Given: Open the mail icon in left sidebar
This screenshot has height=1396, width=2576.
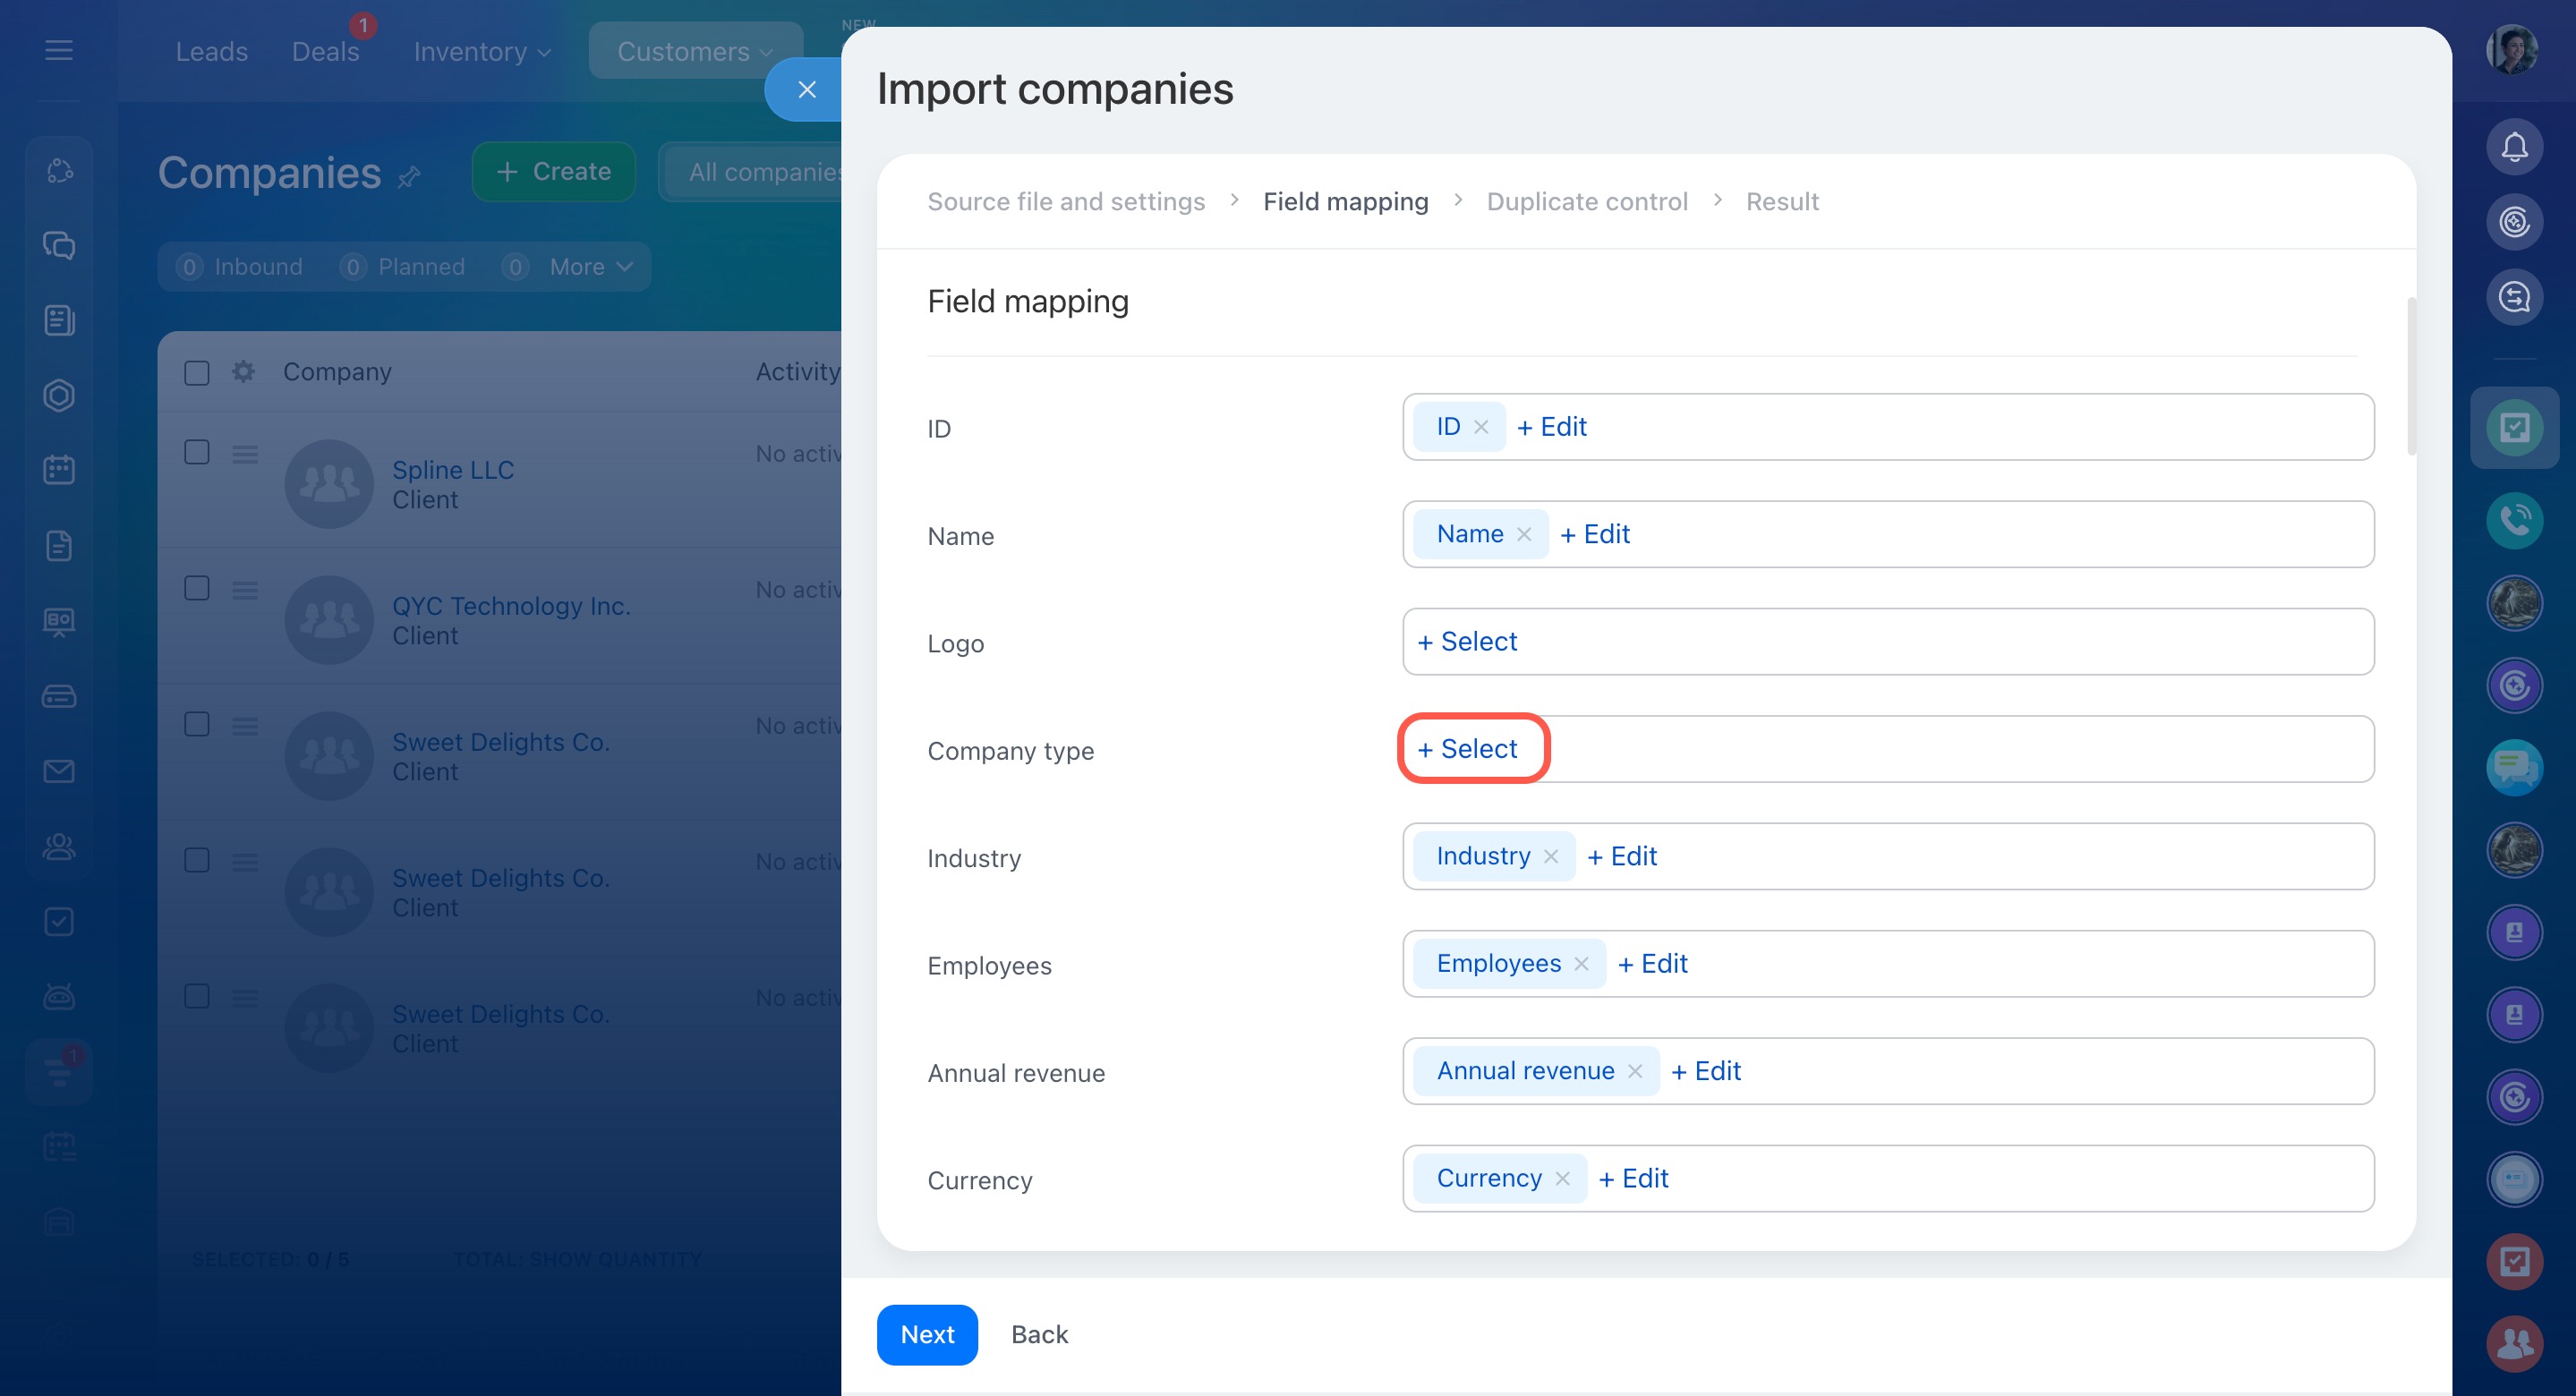Looking at the screenshot, I should coord(59,771).
